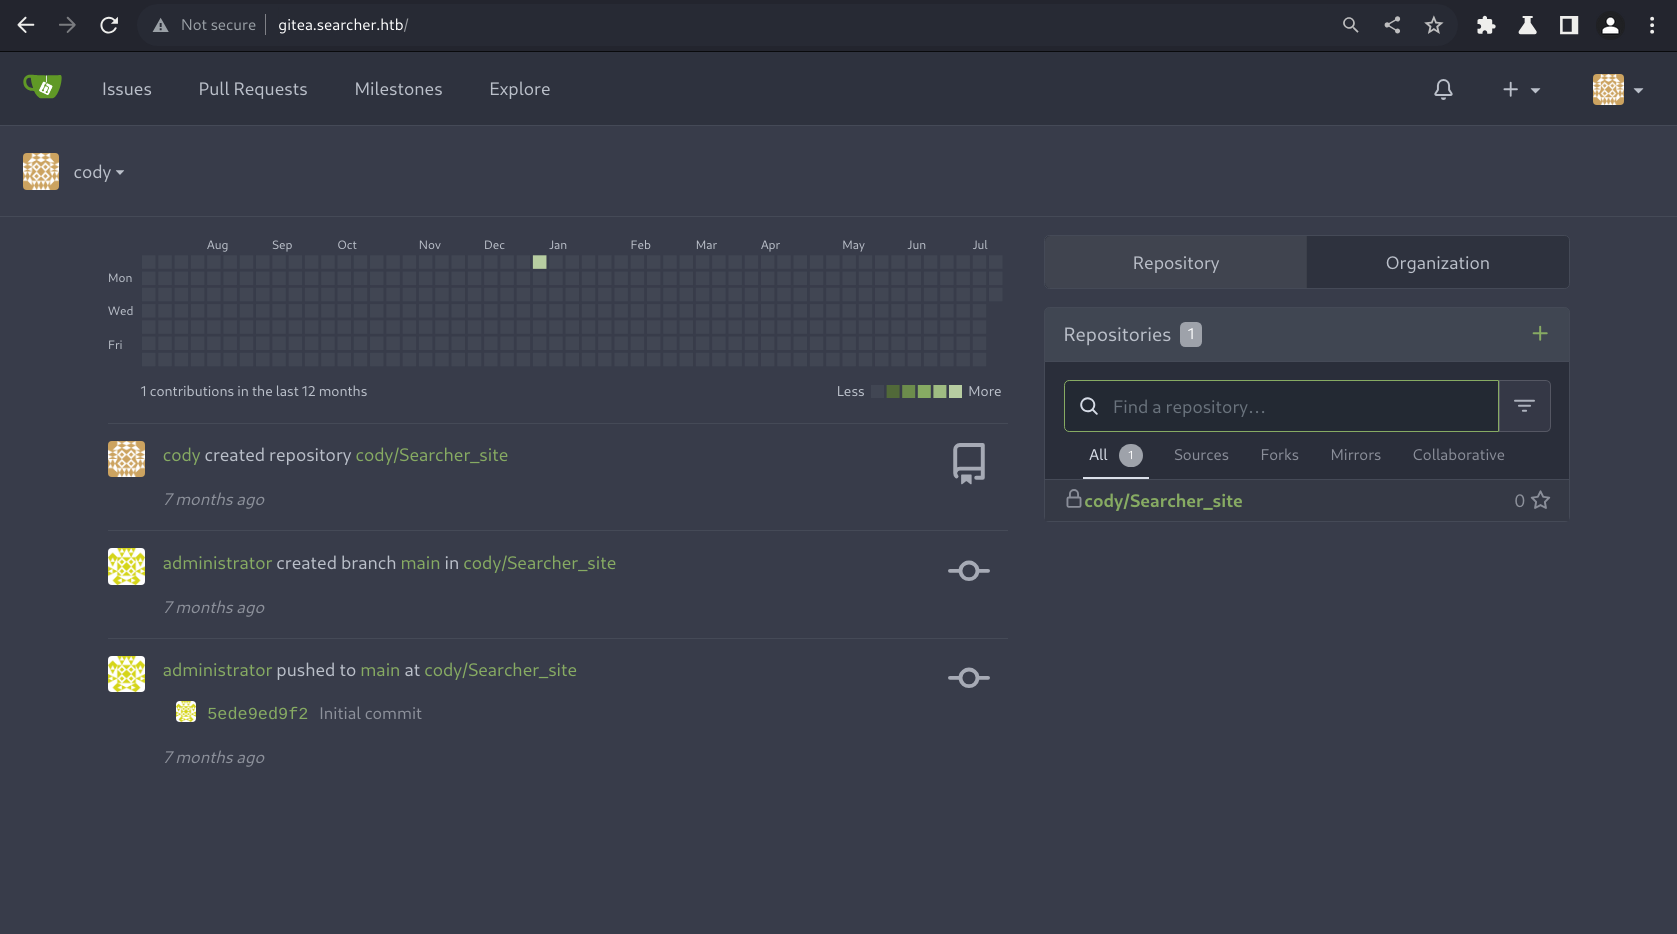Click the green plus in Repositories header
The height and width of the screenshot is (934, 1677).
[x=1540, y=334]
